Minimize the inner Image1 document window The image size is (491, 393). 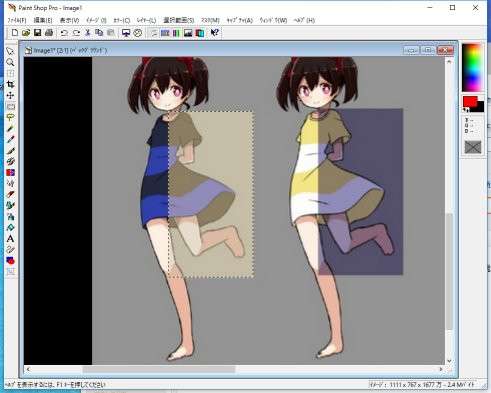411,50
